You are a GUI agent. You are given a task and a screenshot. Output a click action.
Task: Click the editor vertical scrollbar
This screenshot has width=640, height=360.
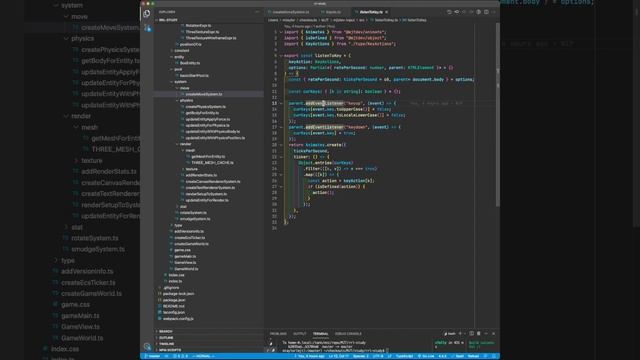click(x=498, y=114)
